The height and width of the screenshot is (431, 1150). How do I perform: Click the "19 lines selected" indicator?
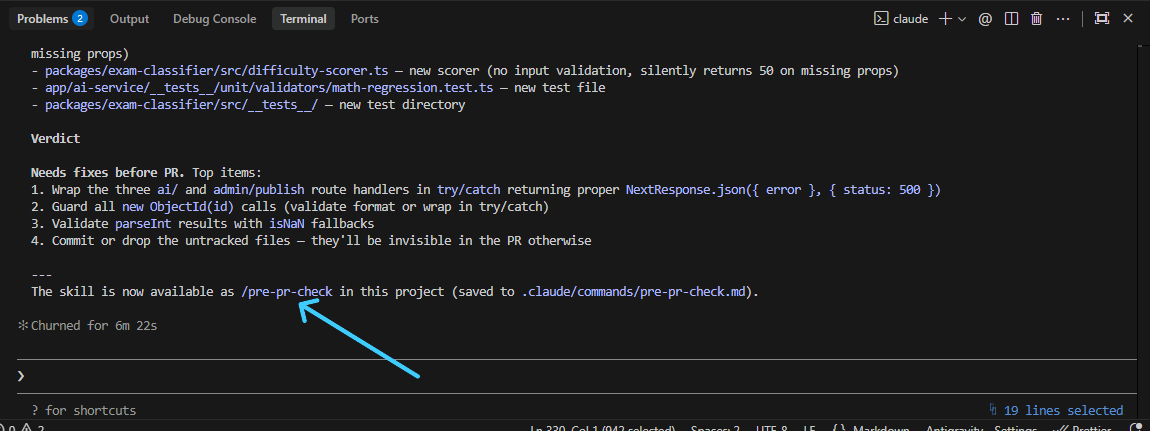coord(1063,410)
